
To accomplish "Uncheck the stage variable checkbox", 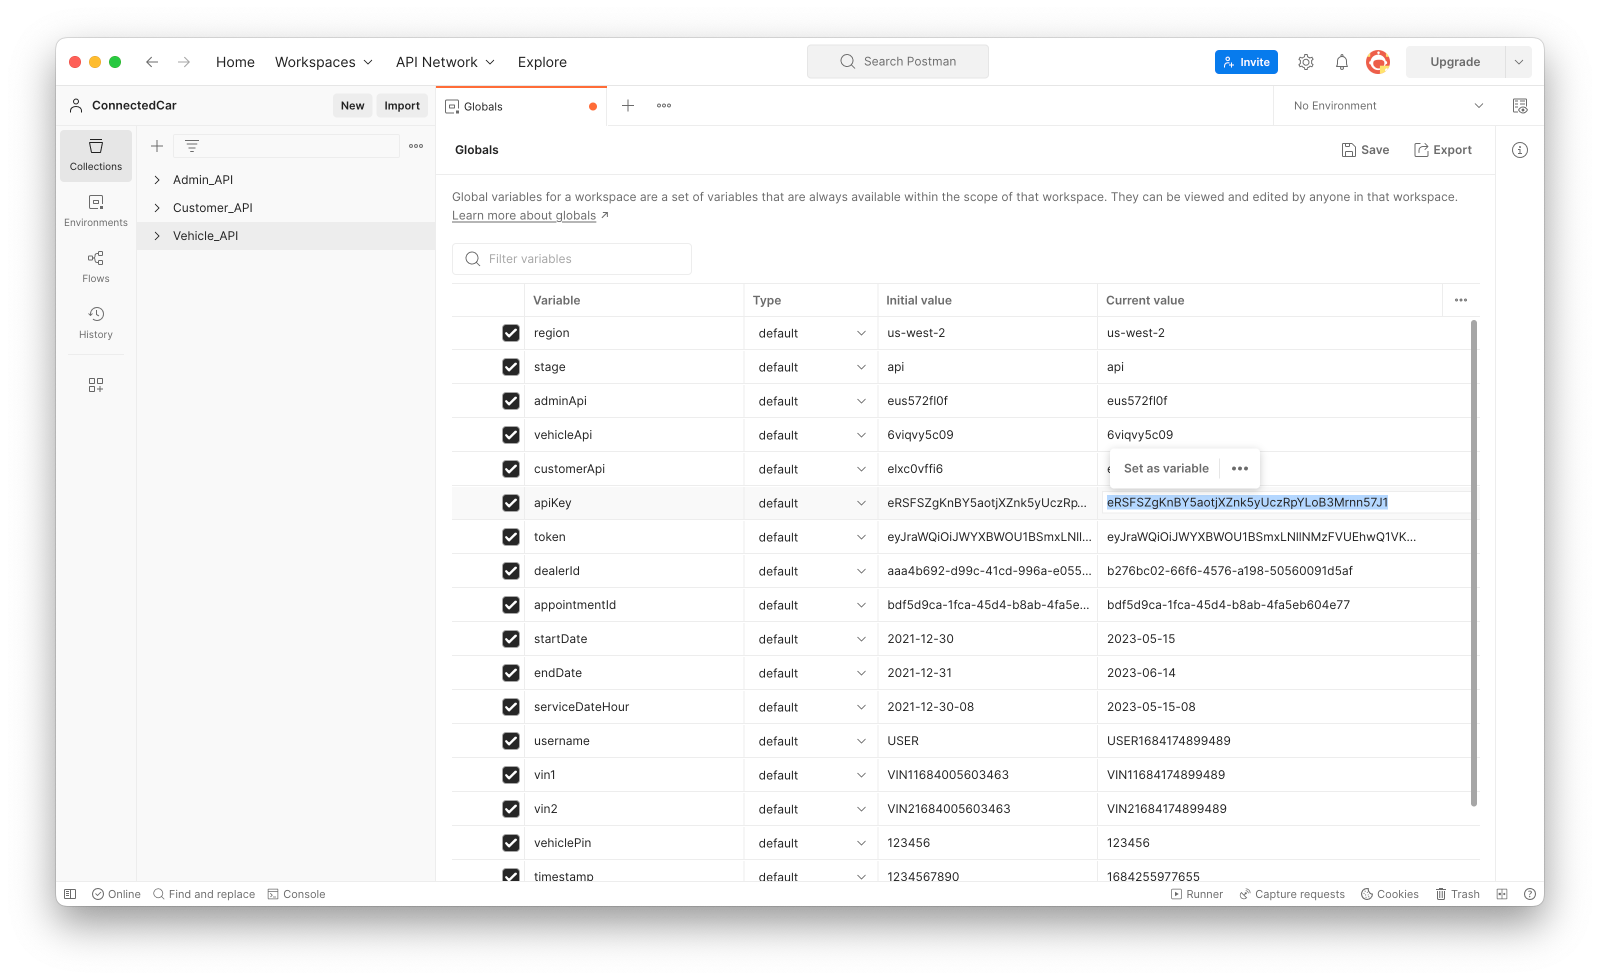I will pos(511,367).
